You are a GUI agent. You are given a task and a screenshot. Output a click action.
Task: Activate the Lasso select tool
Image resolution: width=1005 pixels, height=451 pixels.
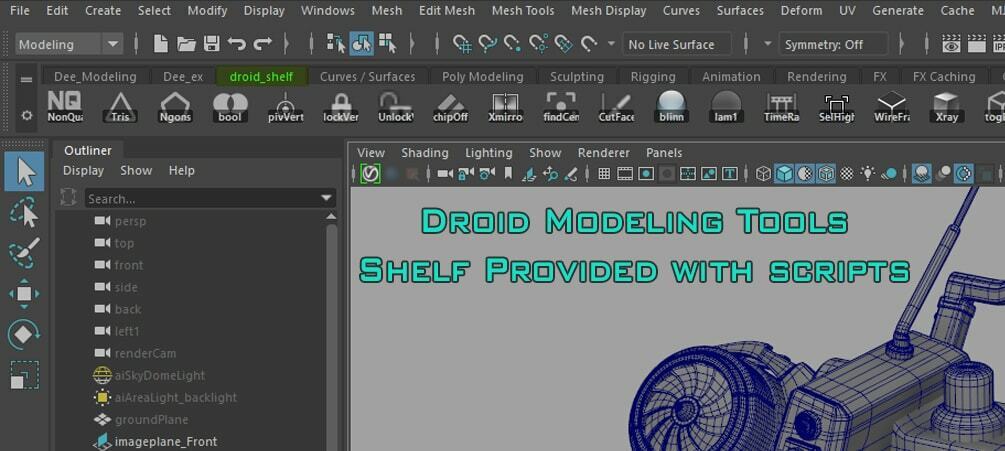point(24,213)
